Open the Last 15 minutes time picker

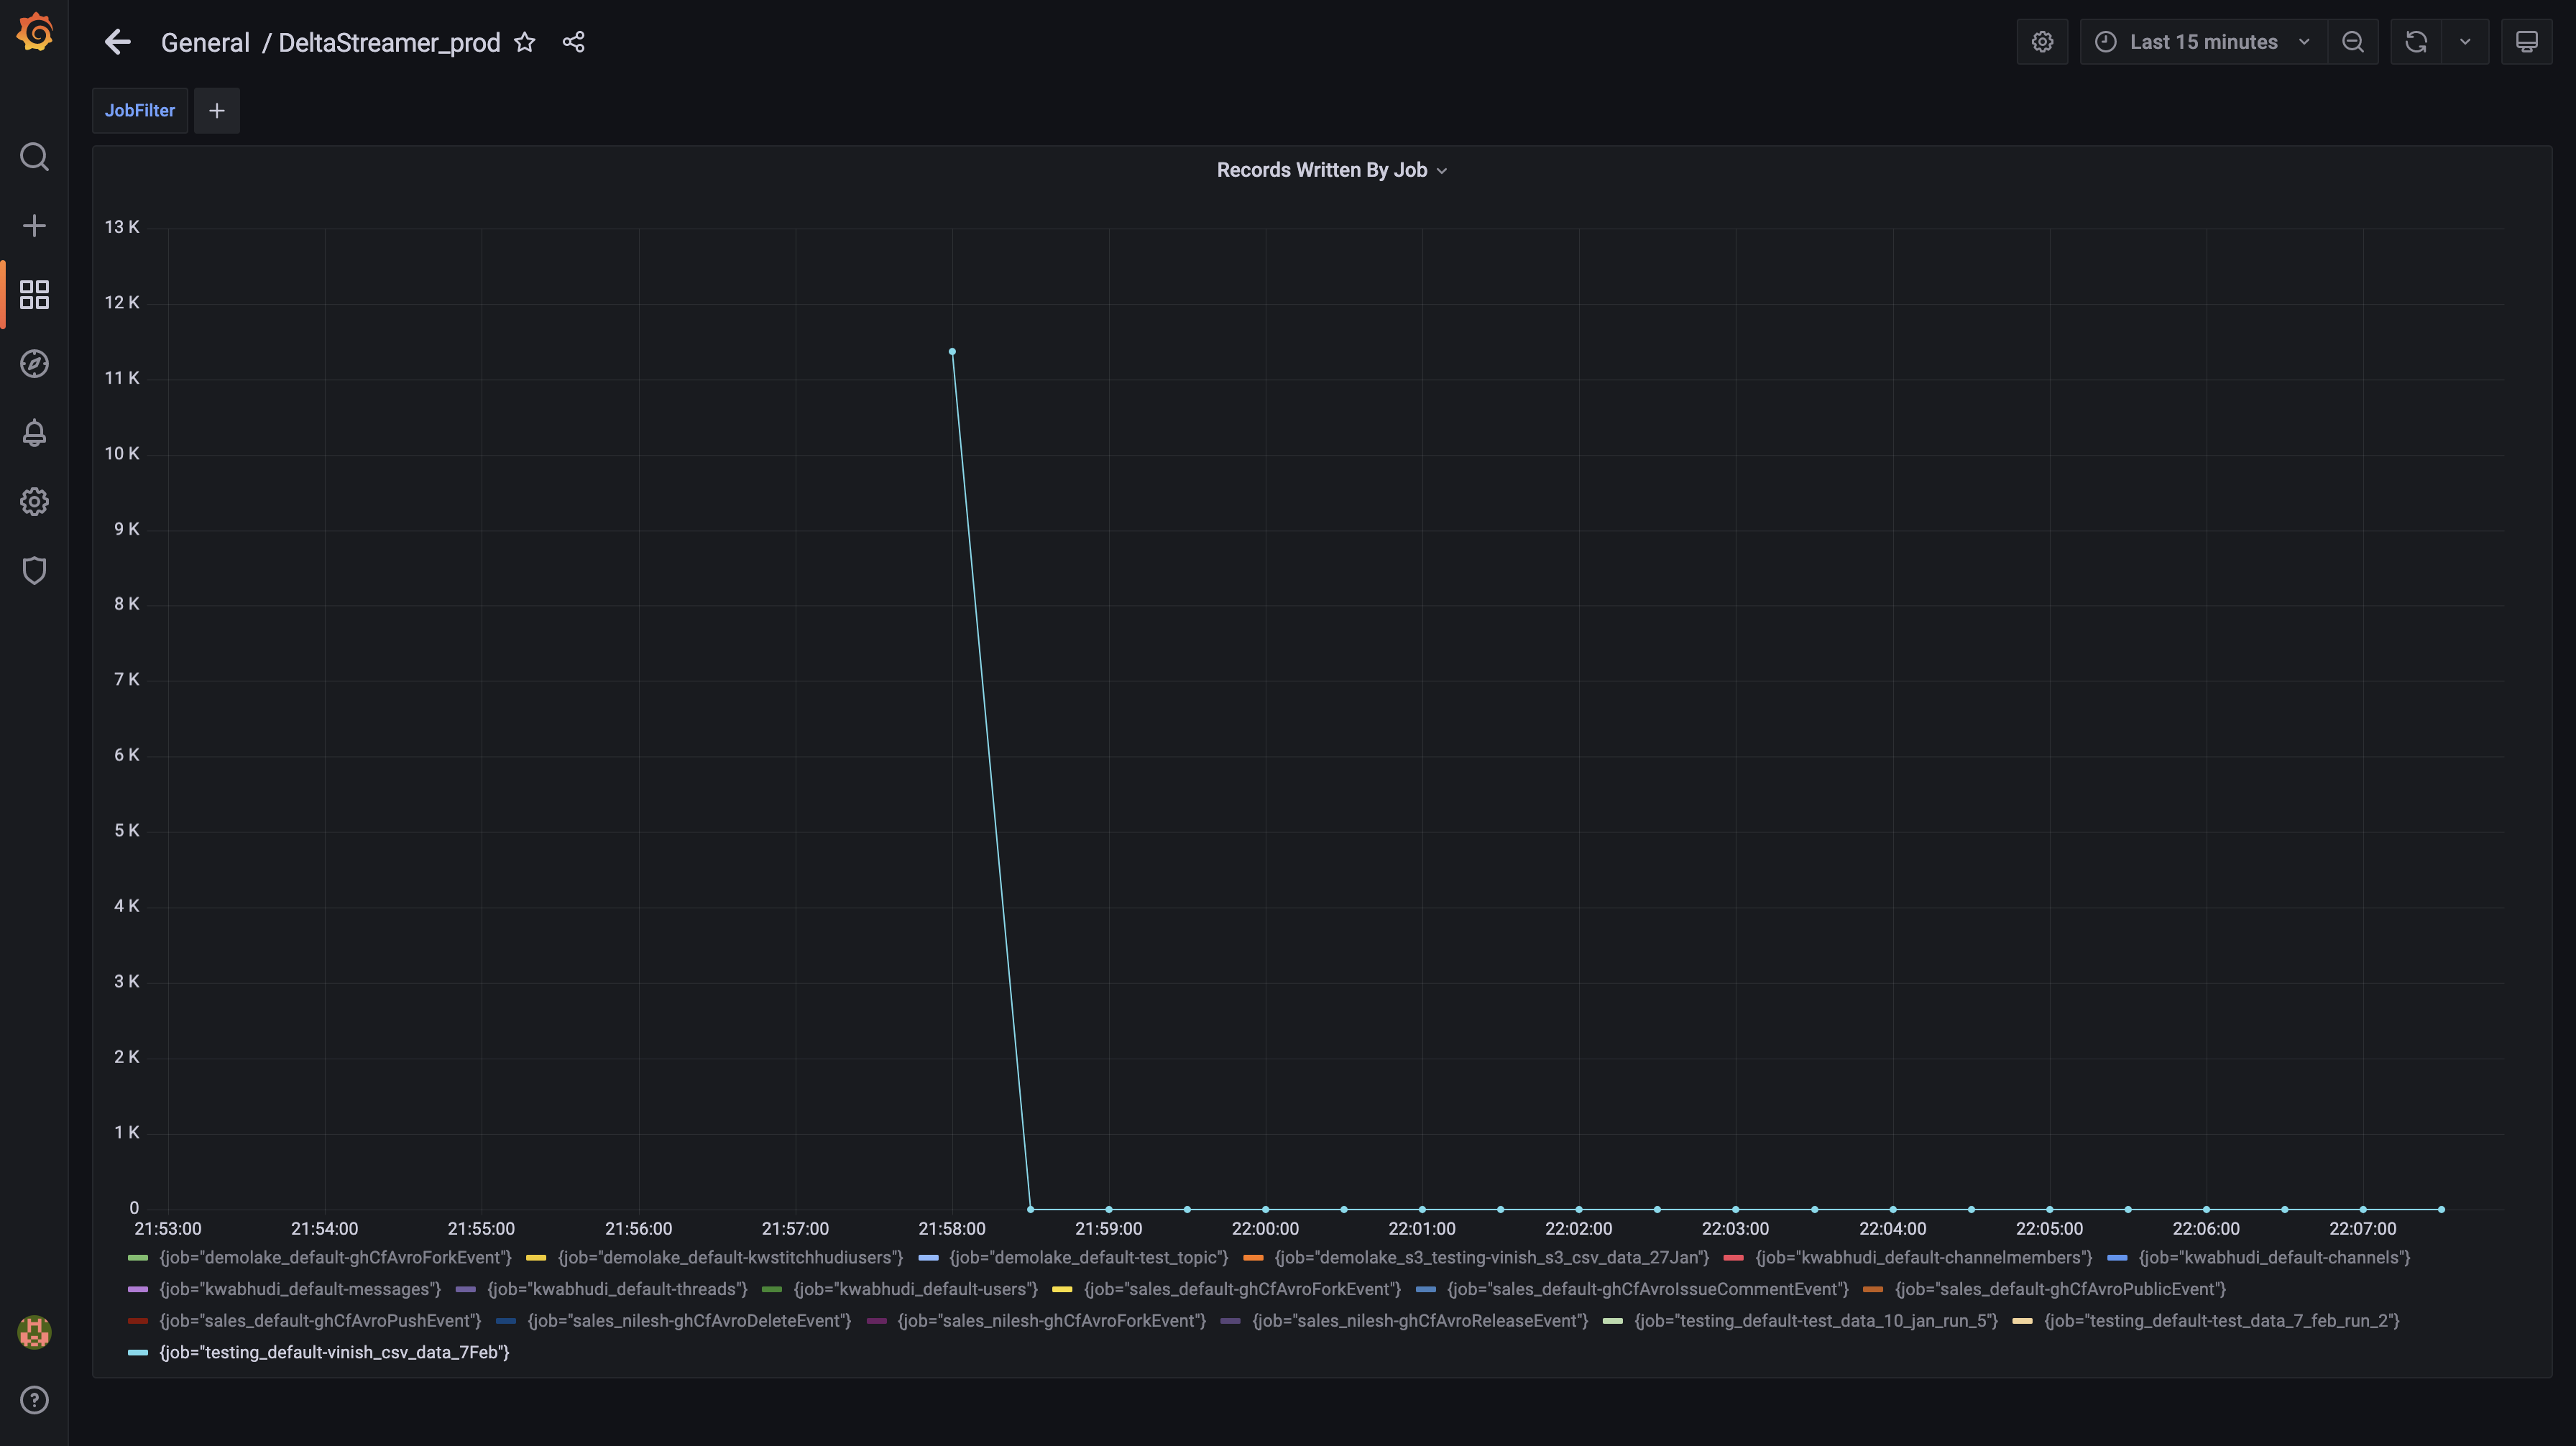2202,42
